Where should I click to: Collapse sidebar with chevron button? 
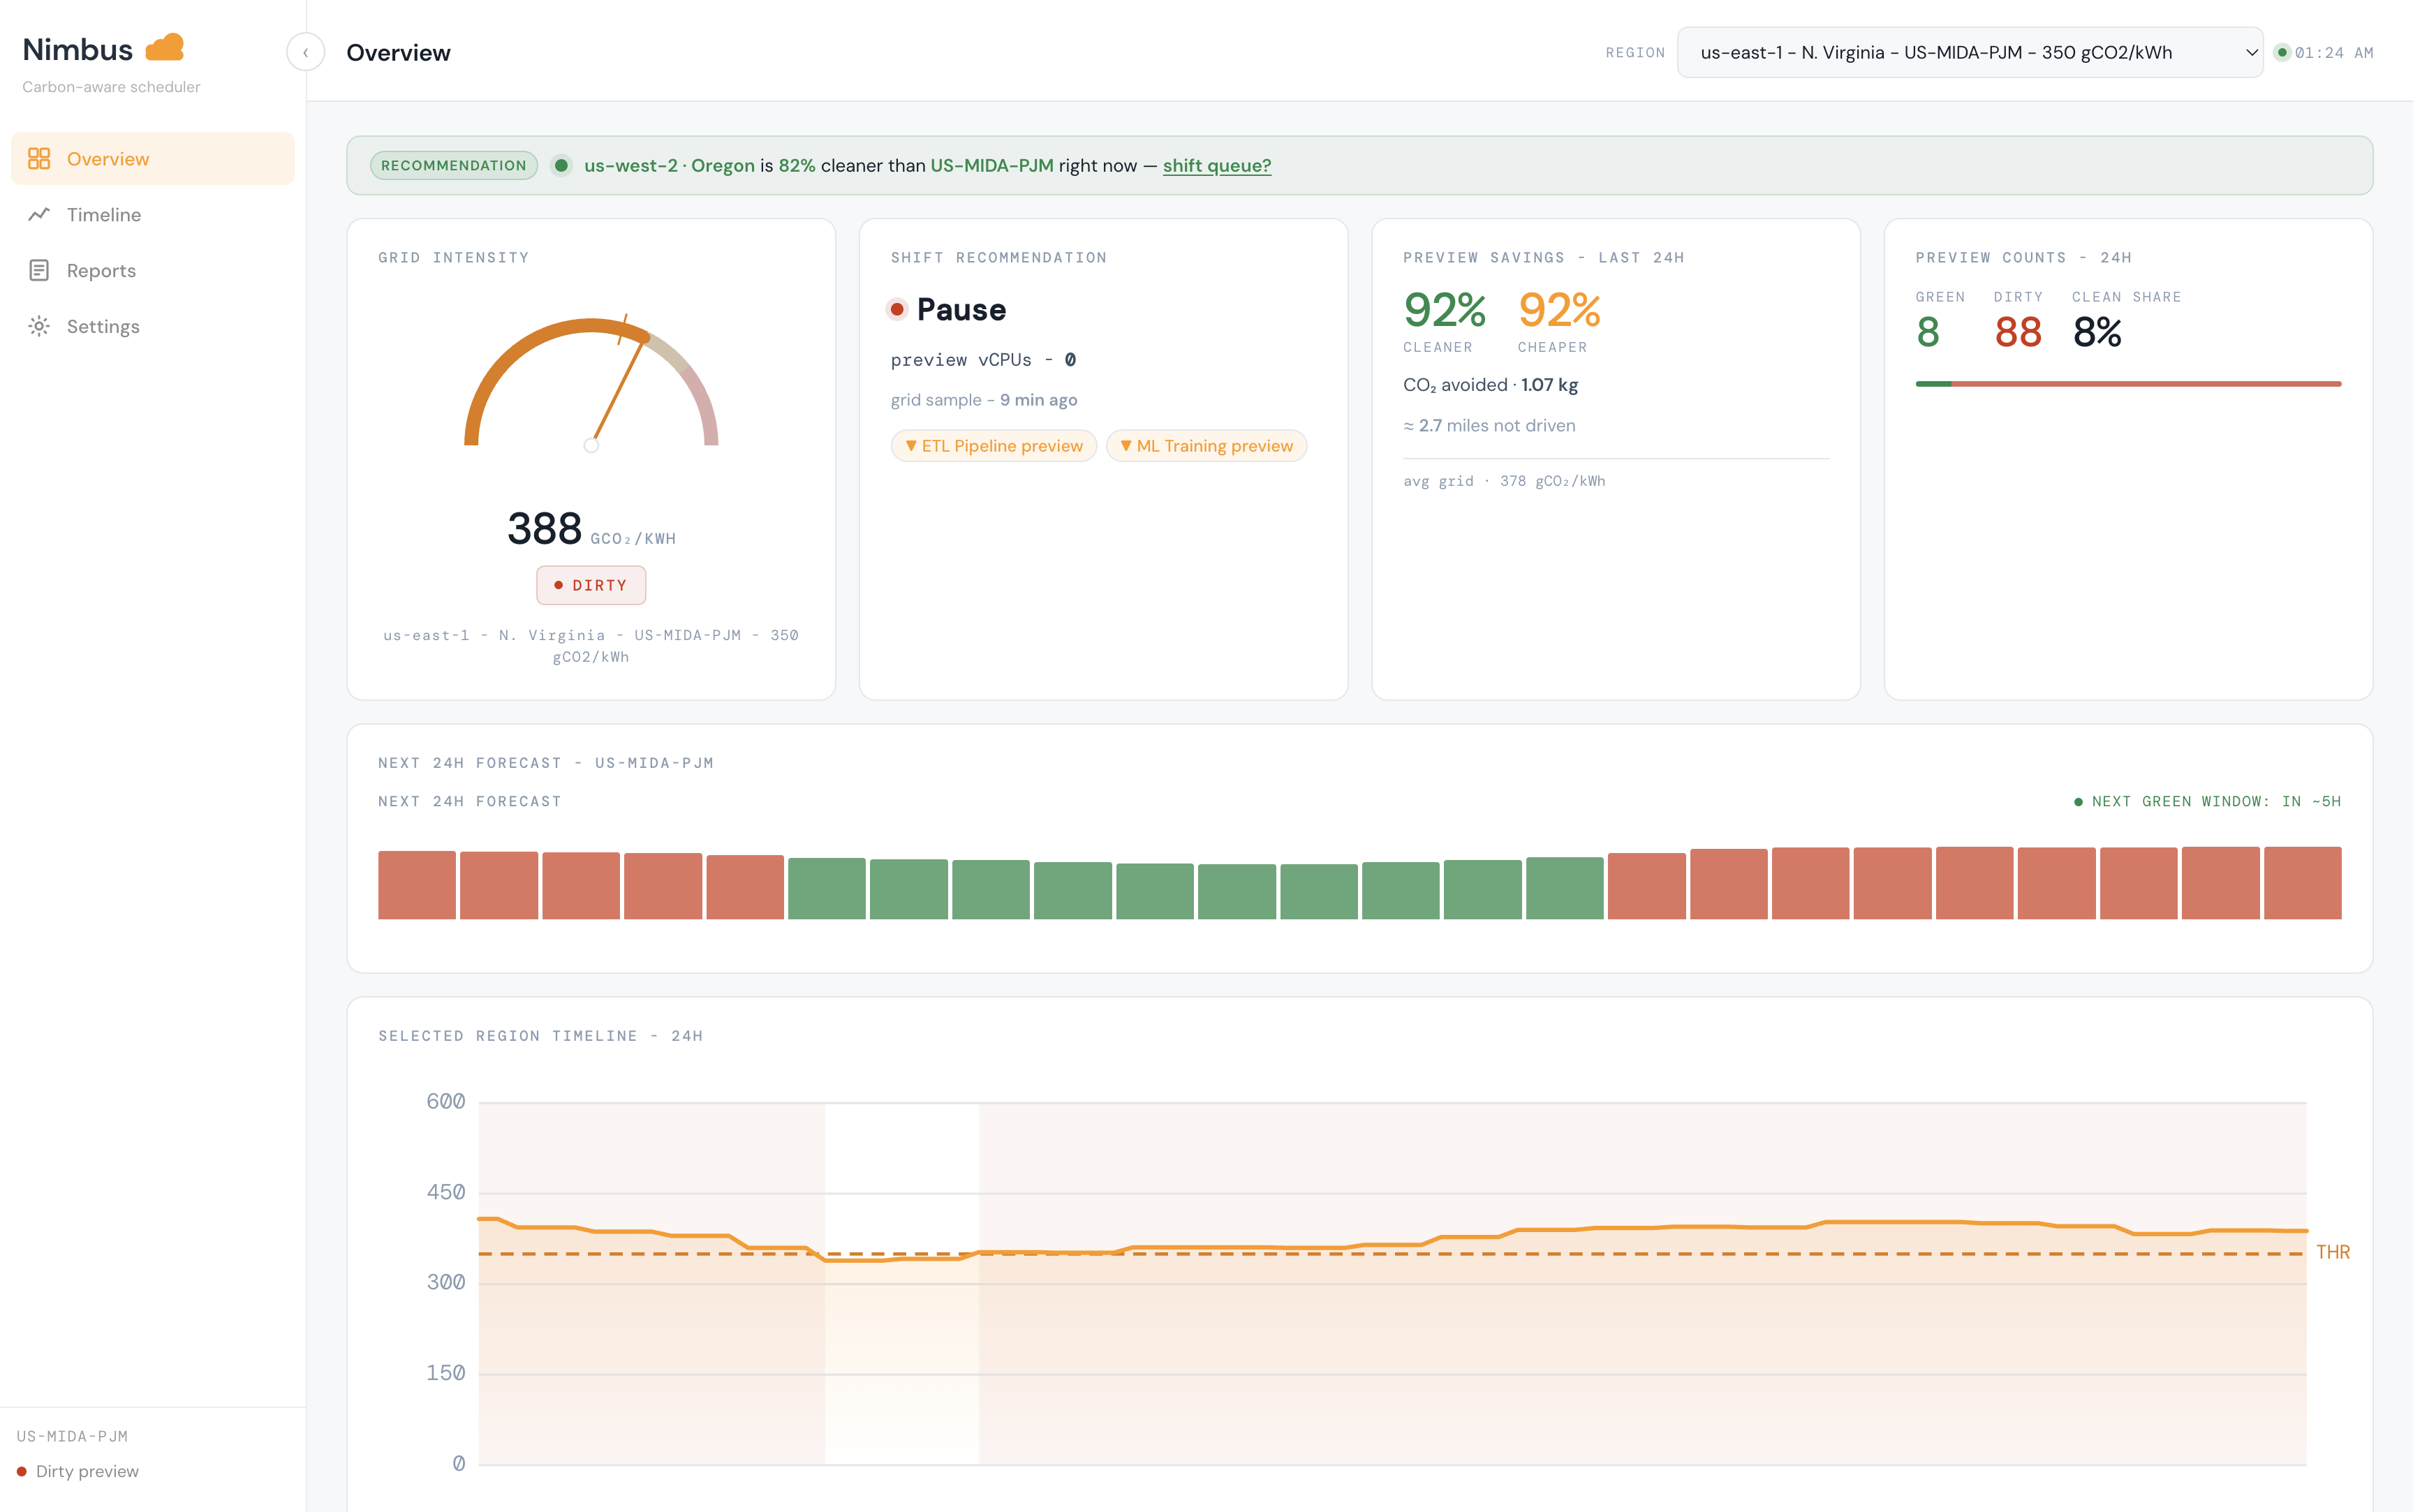306,52
